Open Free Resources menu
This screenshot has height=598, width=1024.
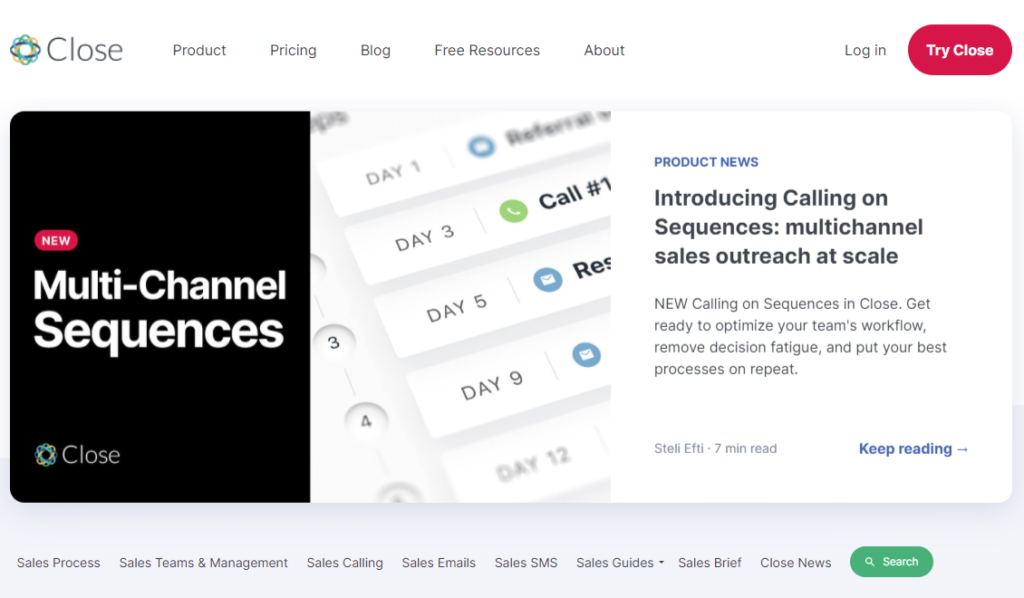pos(487,50)
